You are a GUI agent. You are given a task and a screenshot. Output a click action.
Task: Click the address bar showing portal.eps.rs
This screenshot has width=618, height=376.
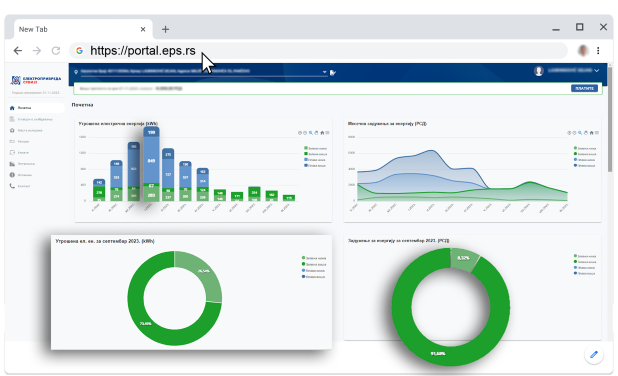318,50
